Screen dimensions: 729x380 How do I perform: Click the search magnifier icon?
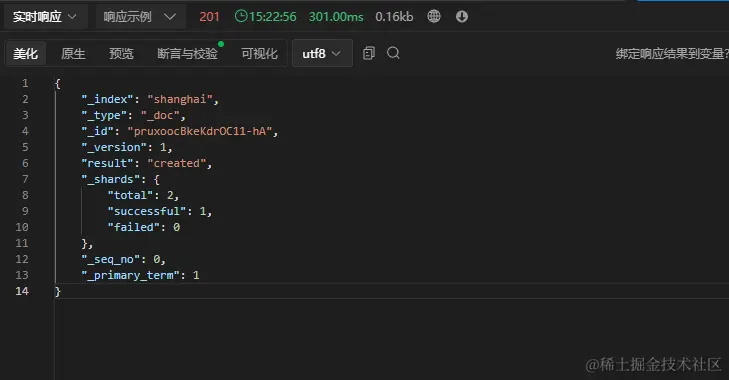click(x=393, y=53)
